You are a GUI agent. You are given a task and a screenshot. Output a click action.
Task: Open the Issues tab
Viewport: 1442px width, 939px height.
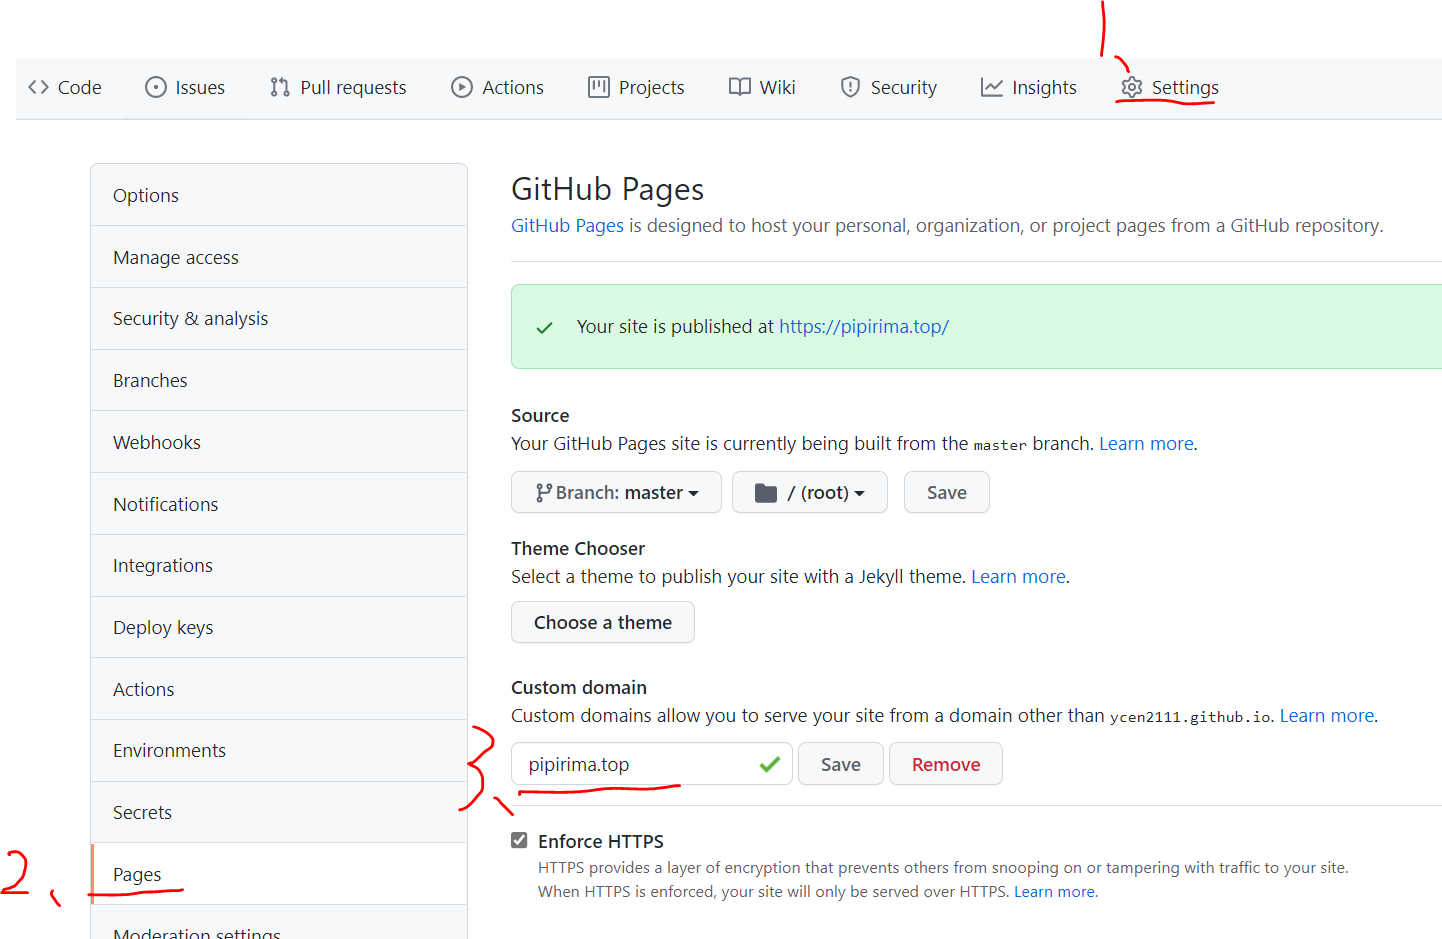point(185,88)
